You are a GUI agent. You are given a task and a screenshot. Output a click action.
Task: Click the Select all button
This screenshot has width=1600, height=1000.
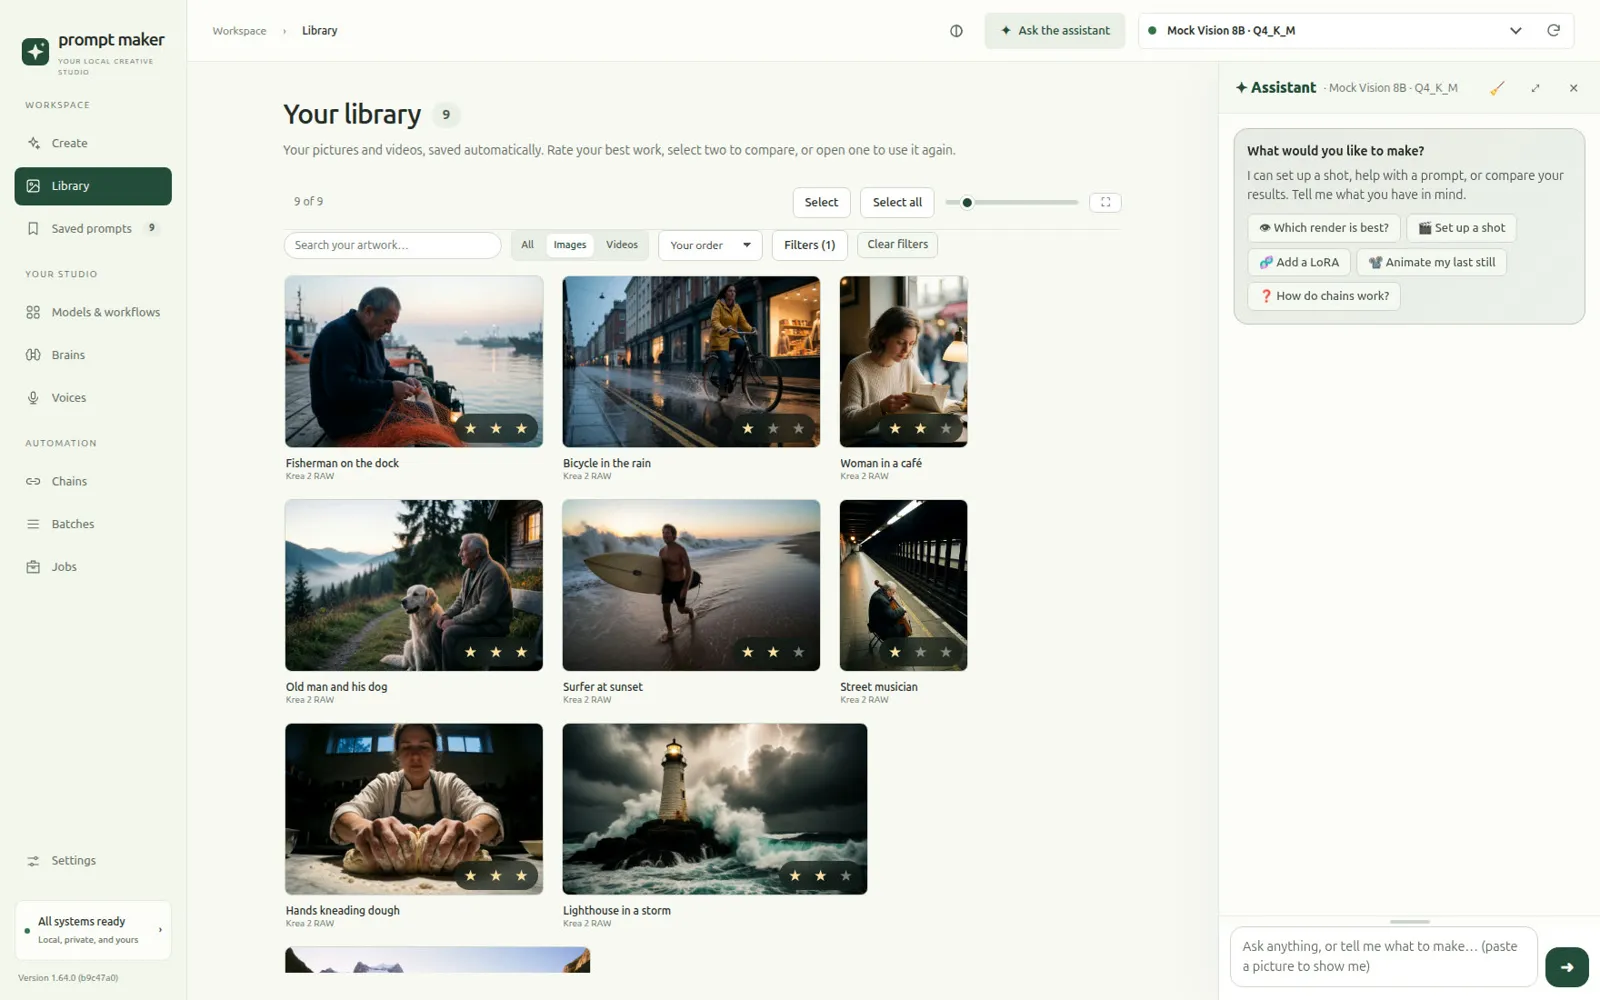897,202
